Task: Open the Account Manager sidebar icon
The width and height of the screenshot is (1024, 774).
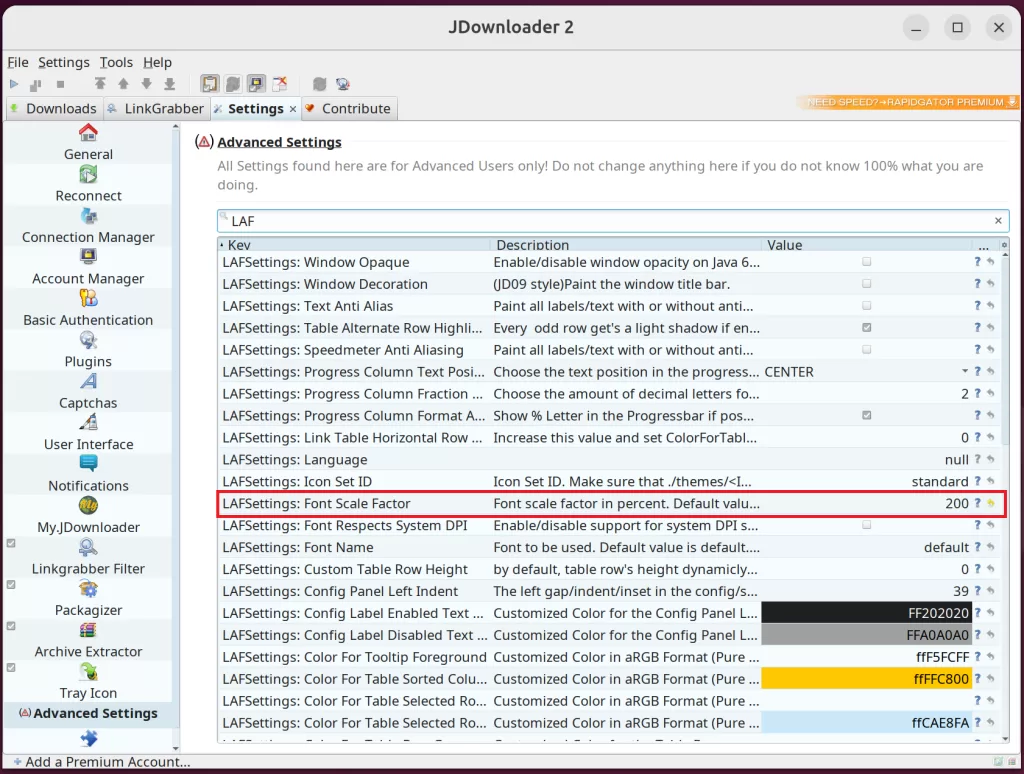Action: point(88,258)
